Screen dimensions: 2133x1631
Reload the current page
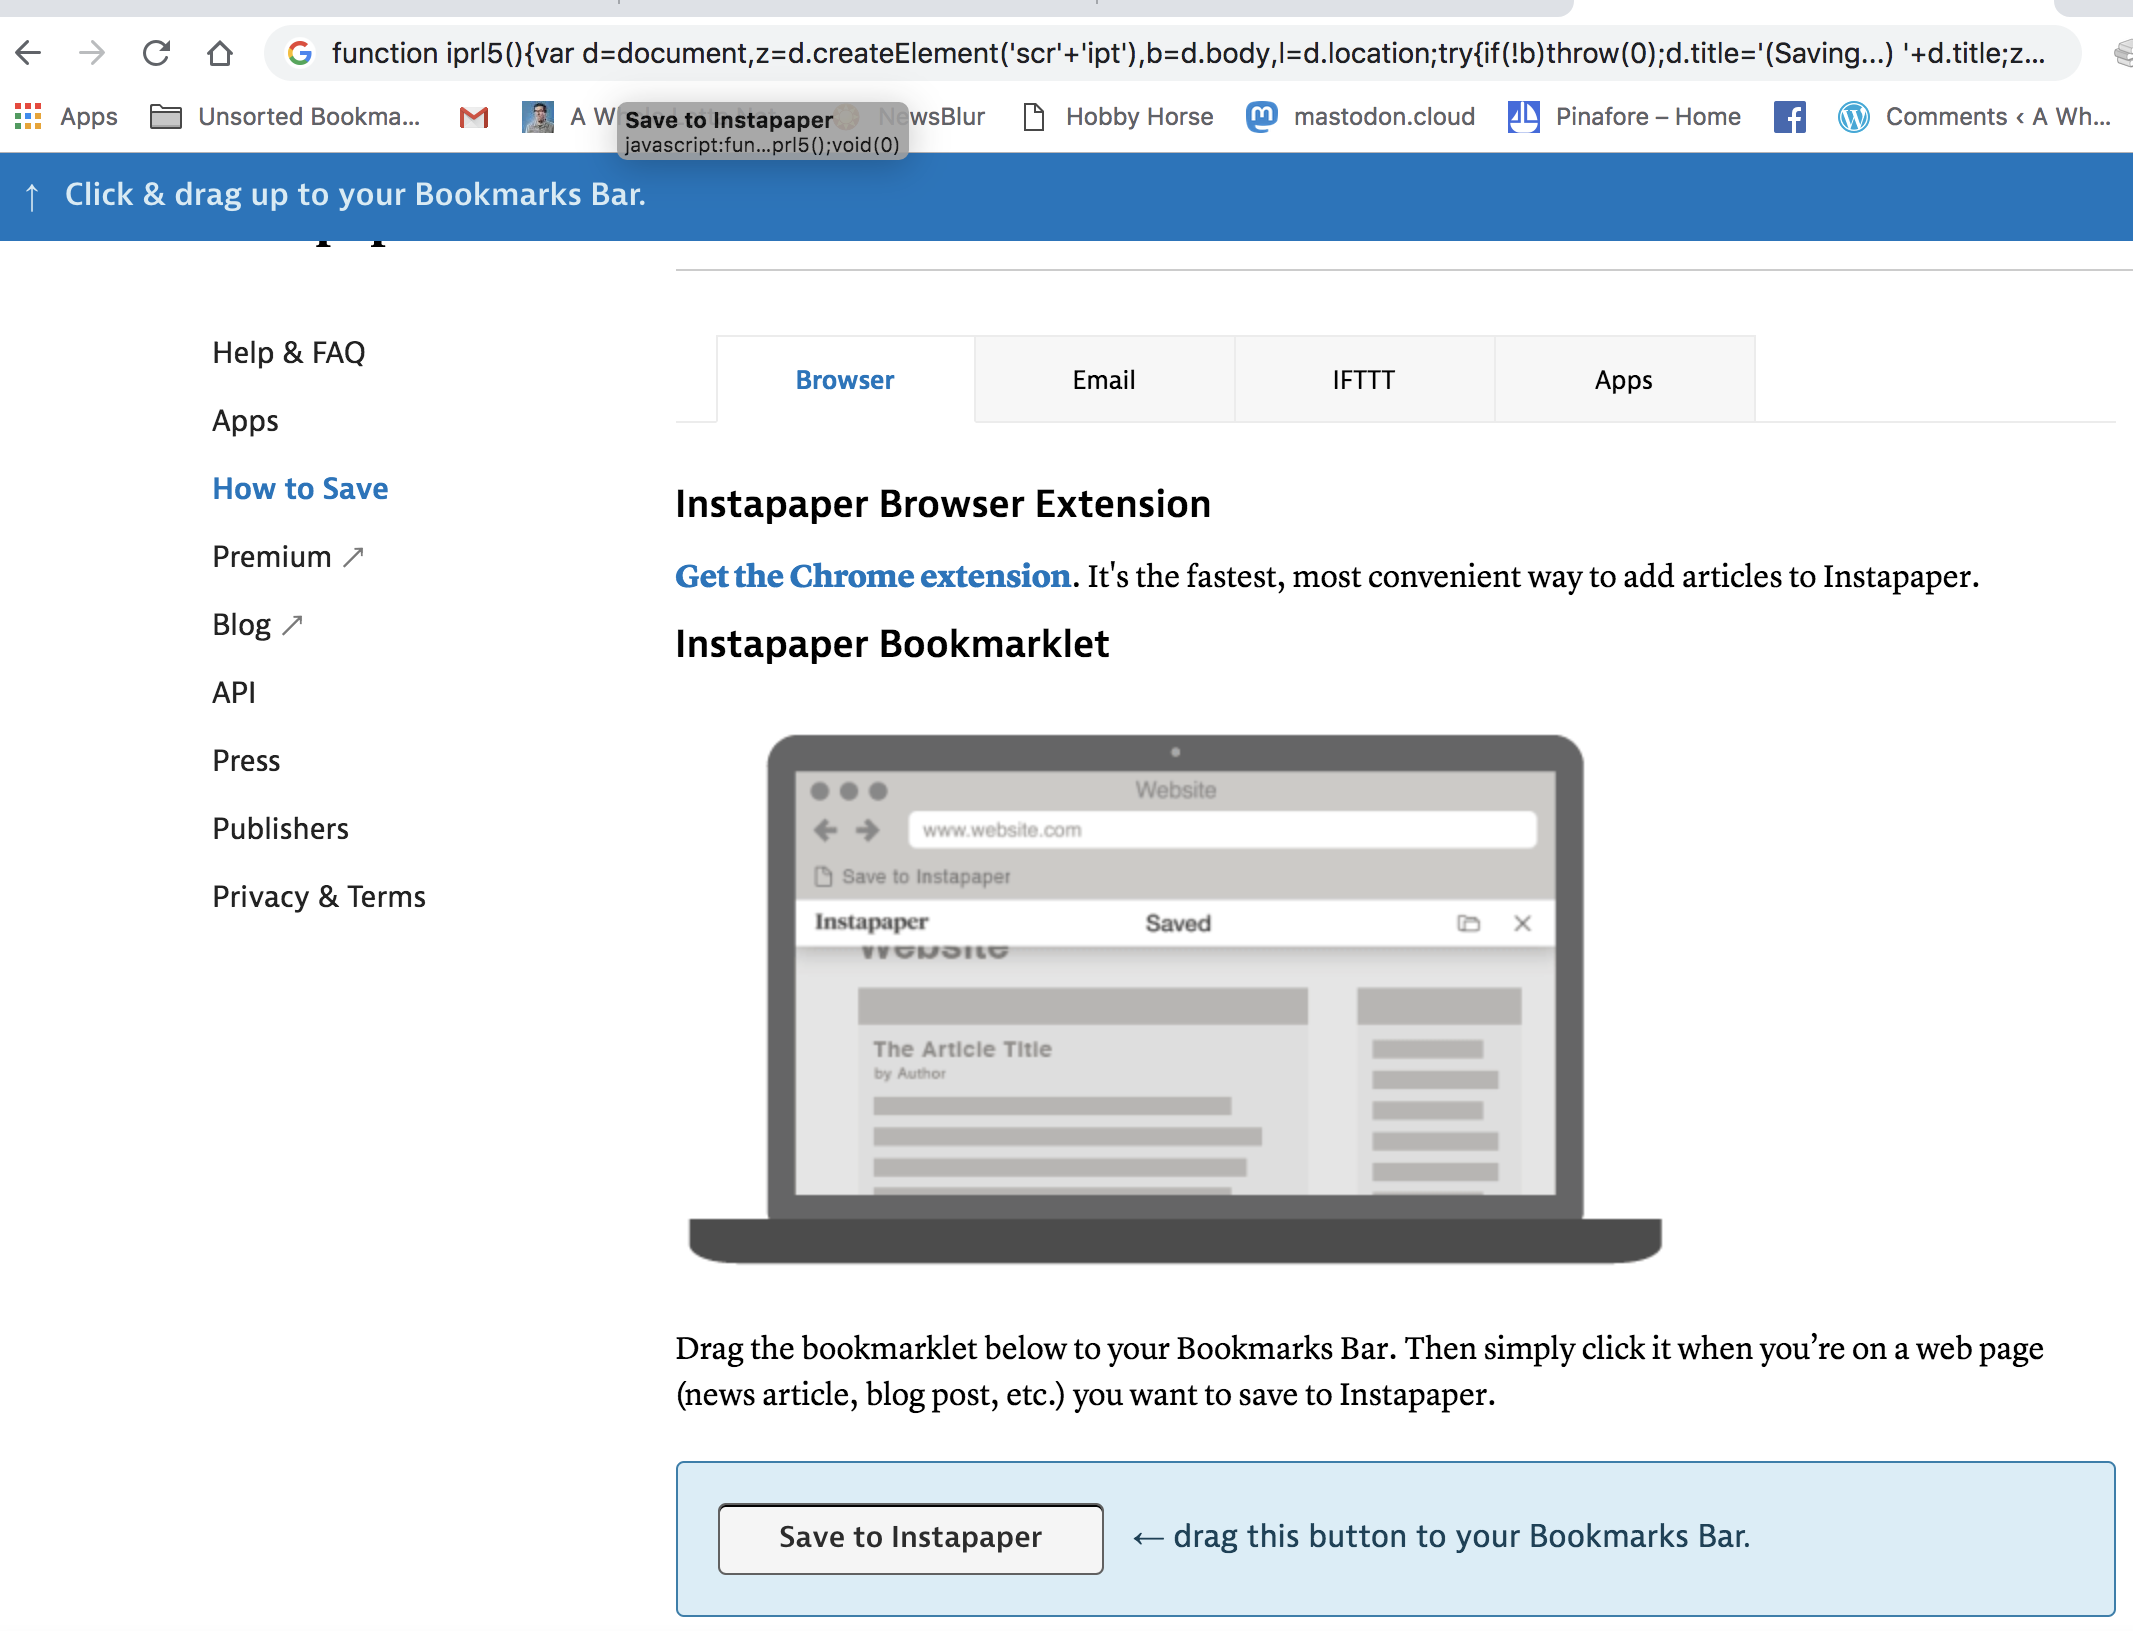(x=157, y=53)
